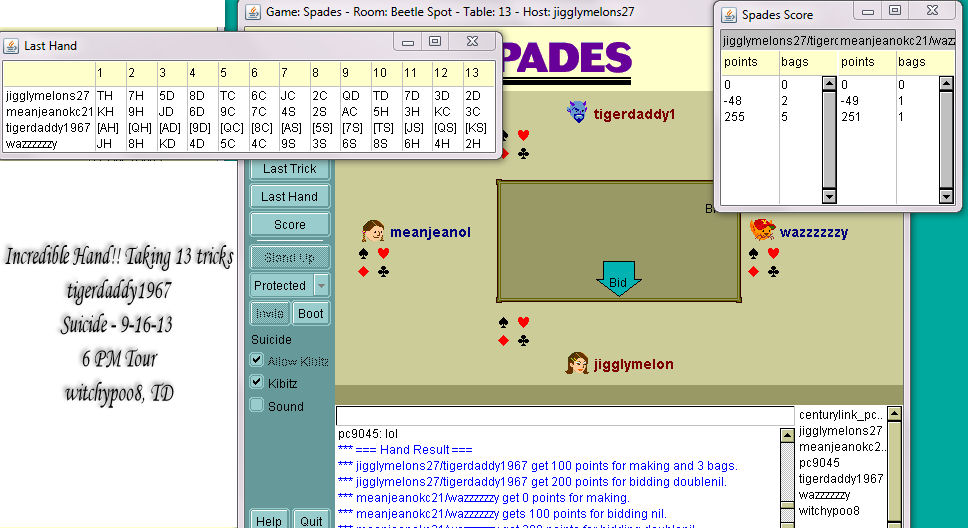Open the Score window button

pos(290,225)
